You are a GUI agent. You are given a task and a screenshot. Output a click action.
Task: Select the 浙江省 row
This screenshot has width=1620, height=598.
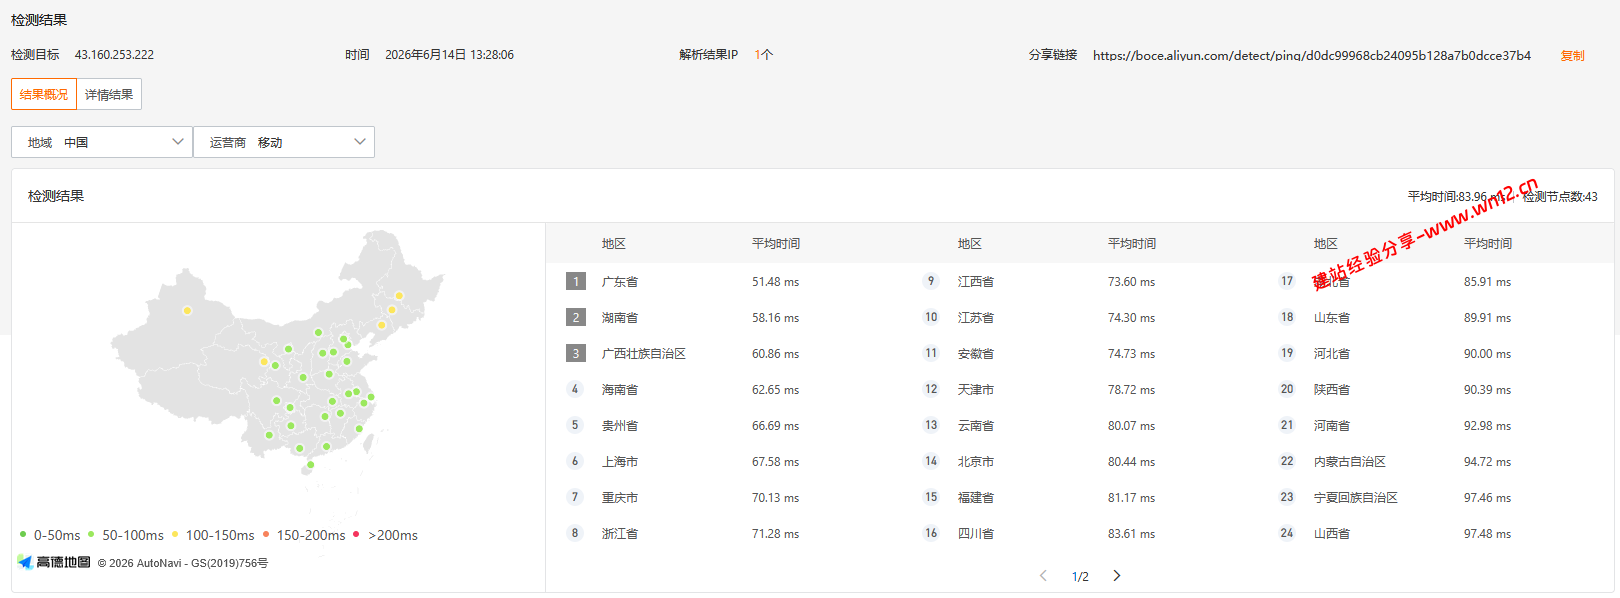(724, 534)
